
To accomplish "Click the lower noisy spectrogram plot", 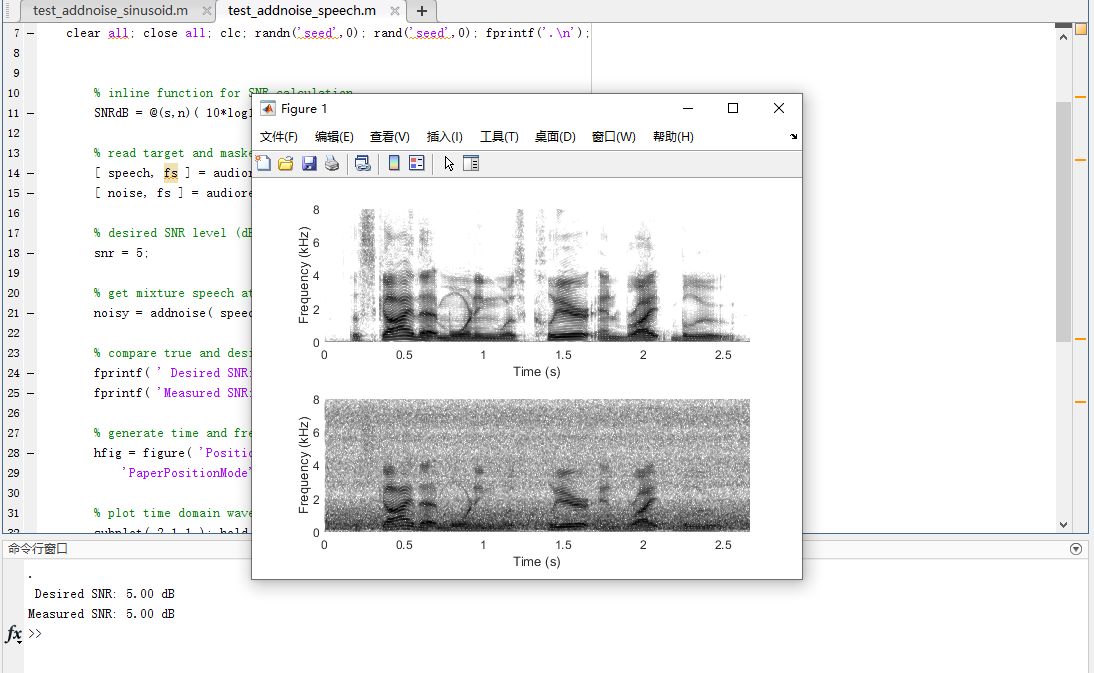I will click(537, 465).
